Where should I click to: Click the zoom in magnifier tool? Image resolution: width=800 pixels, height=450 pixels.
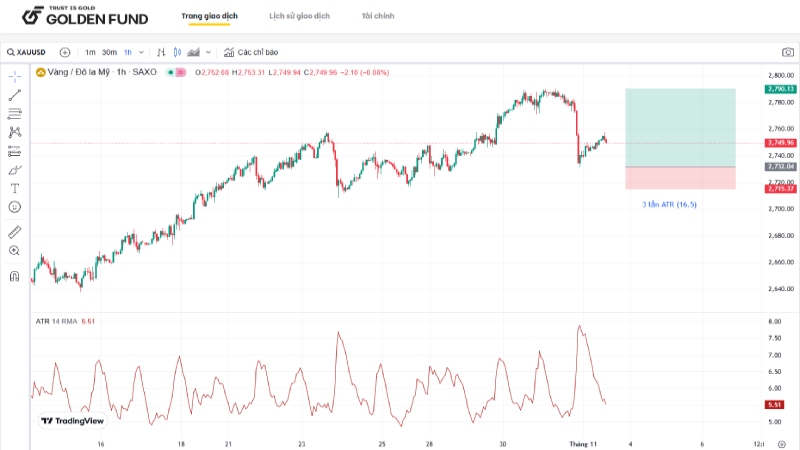[14, 250]
